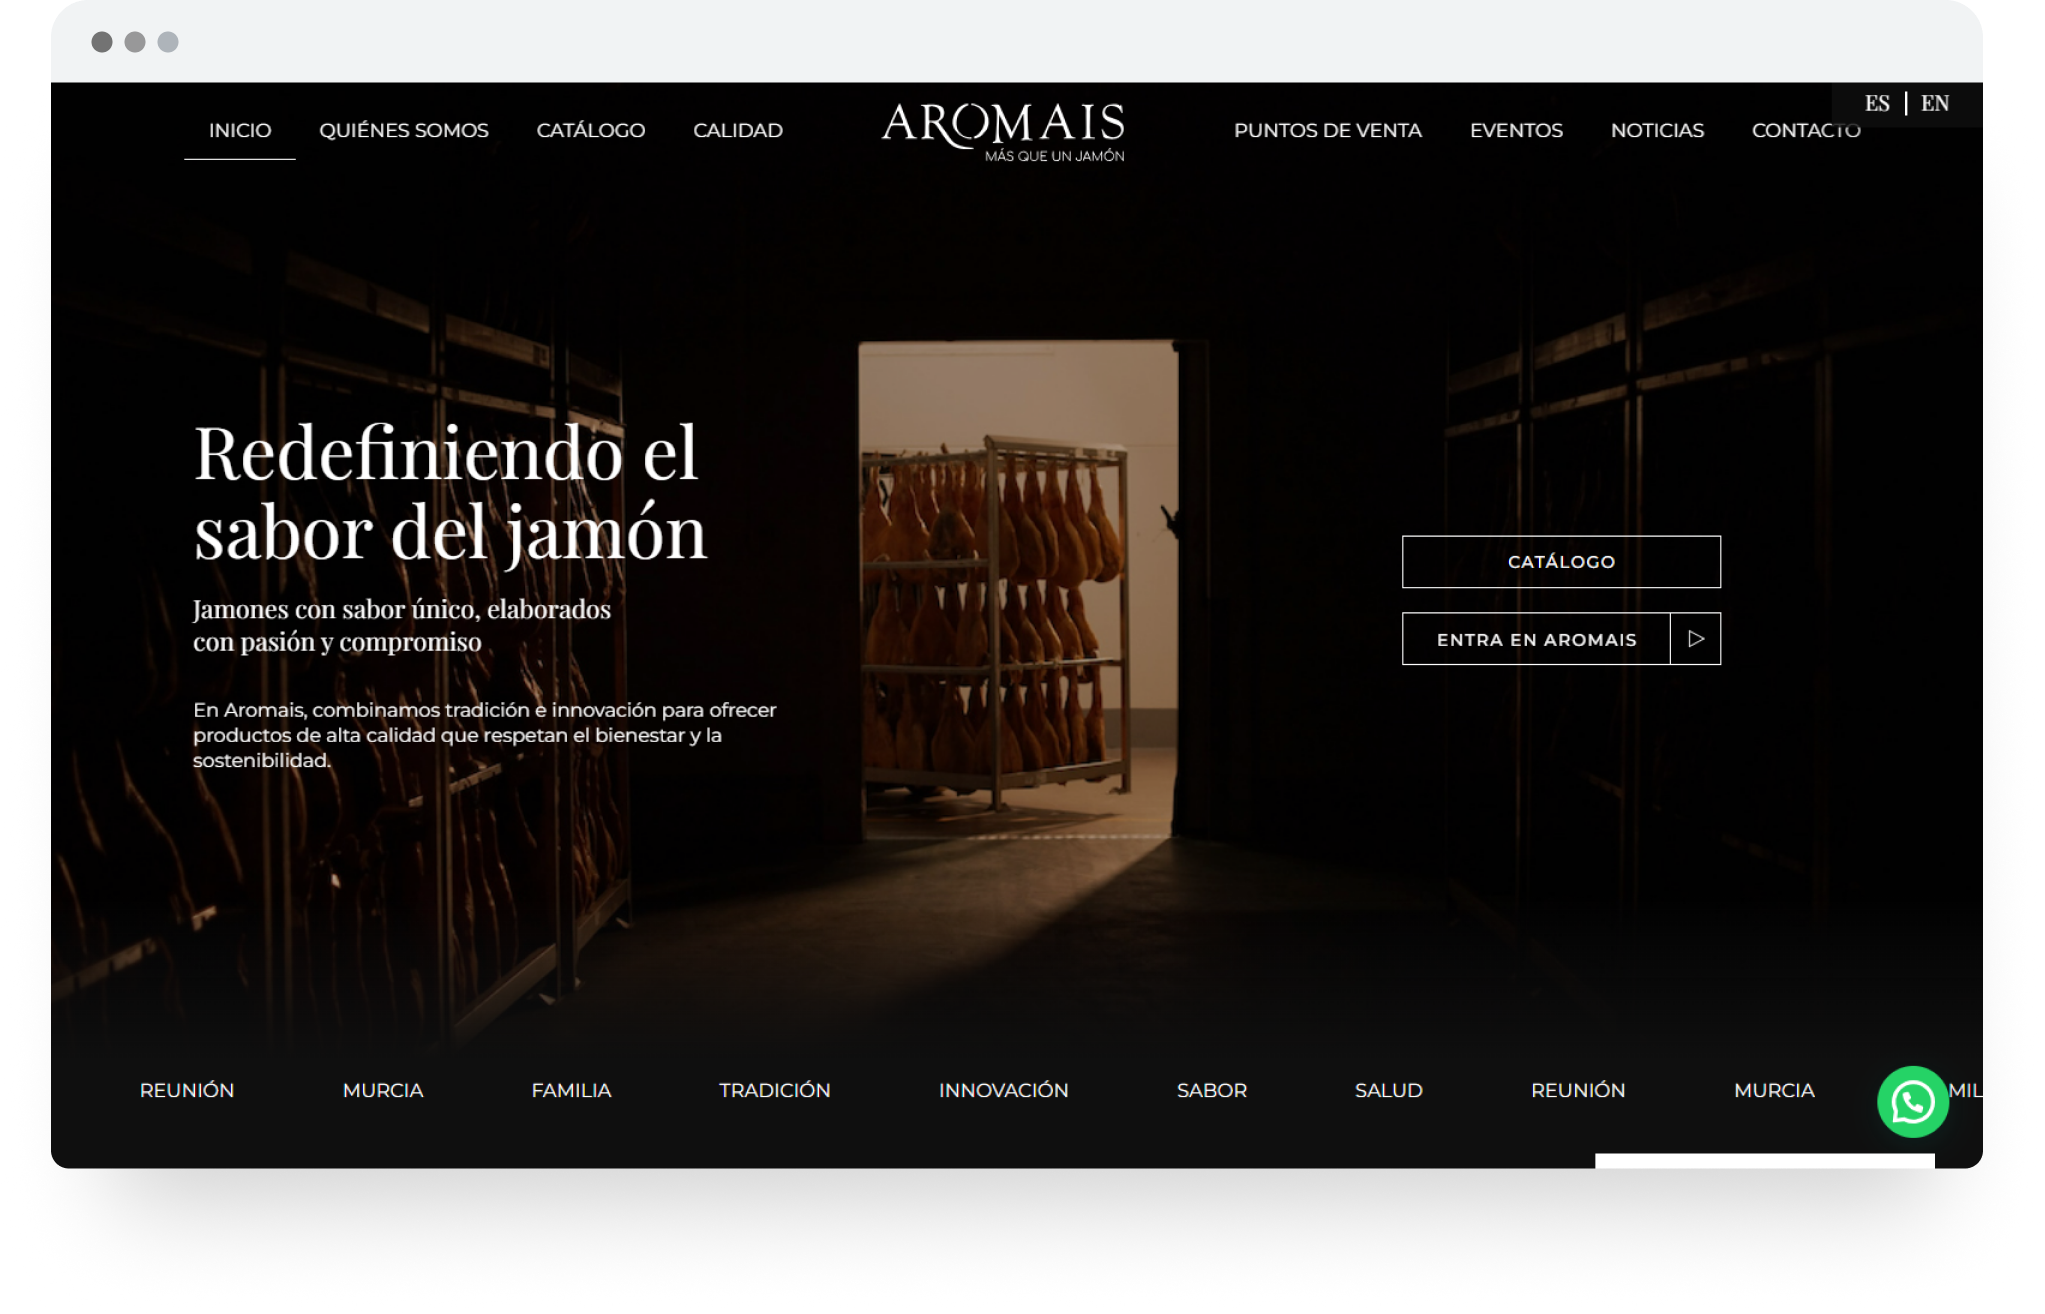Open the Noticias page
The width and height of the screenshot is (2045, 1314).
click(x=1657, y=130)
